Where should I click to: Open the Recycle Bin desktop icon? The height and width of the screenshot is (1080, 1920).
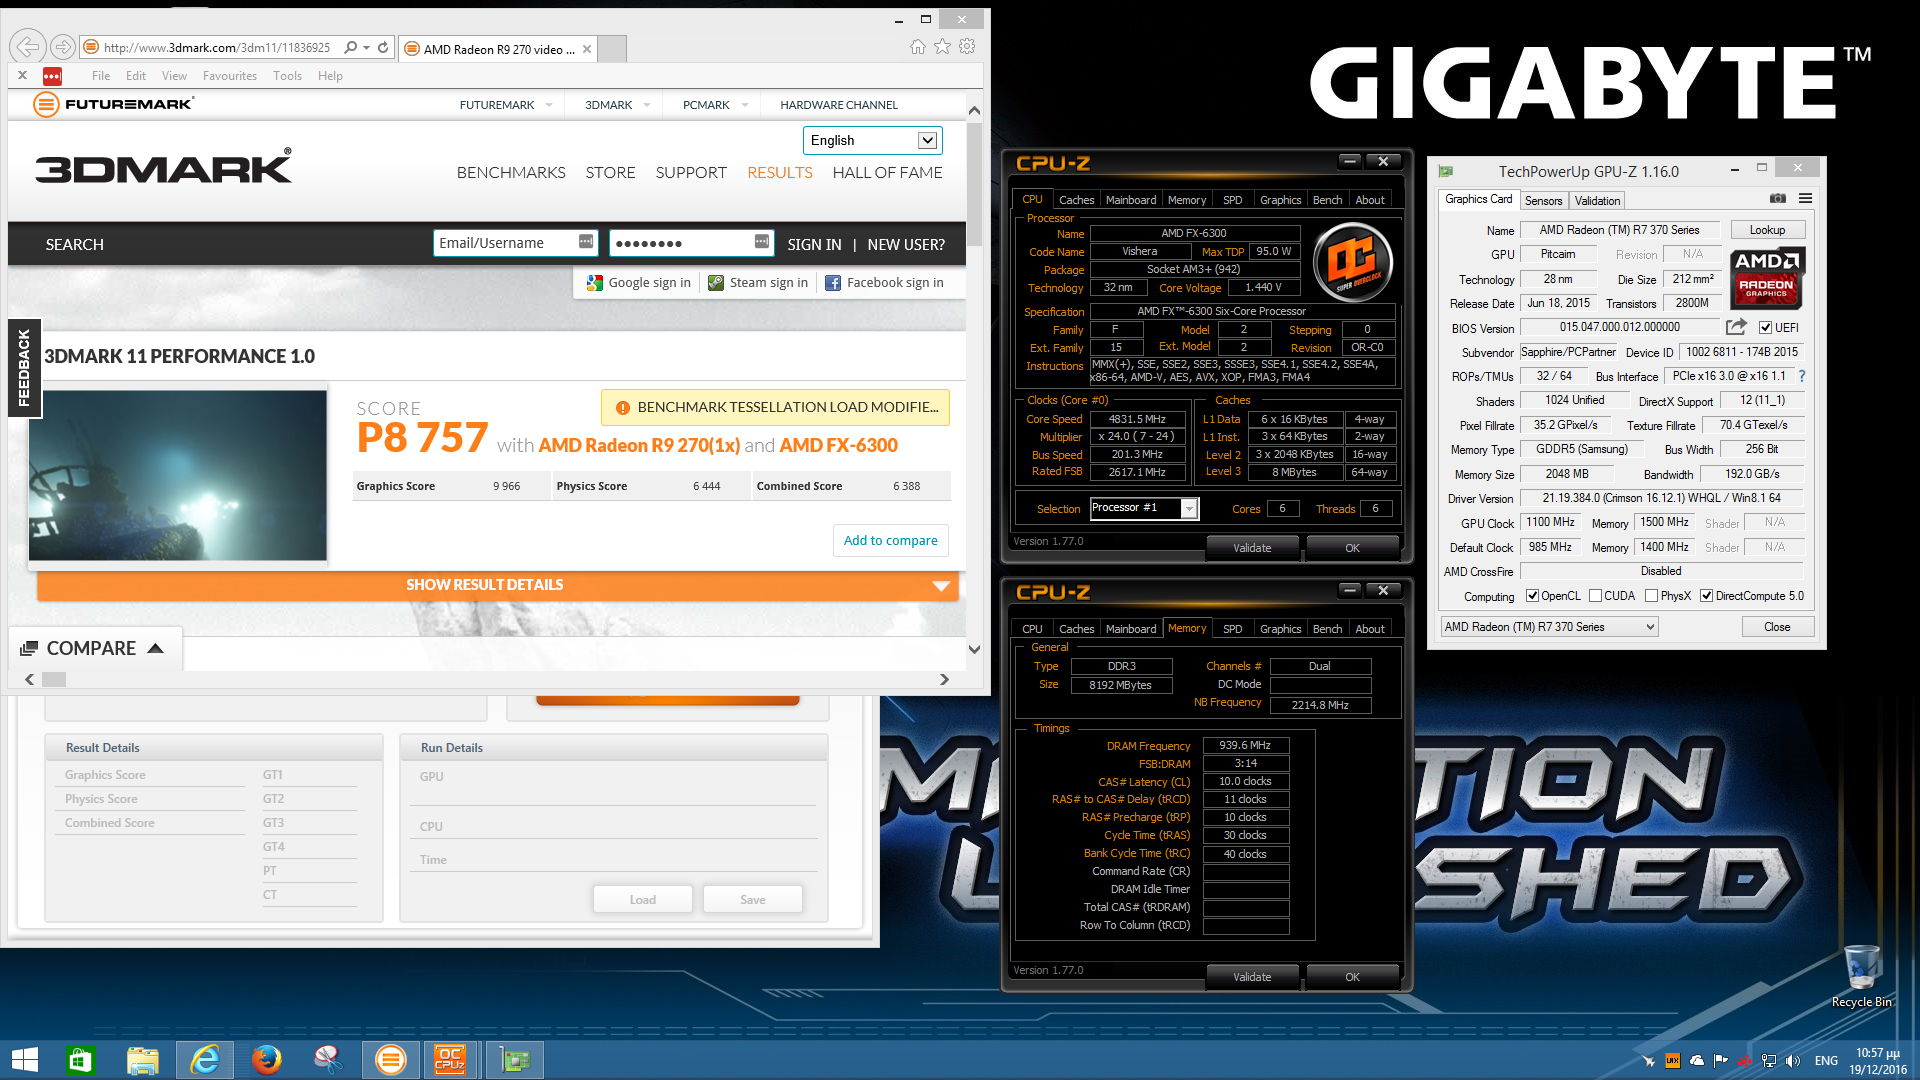pyautogui.click(x=1861, y=976)
